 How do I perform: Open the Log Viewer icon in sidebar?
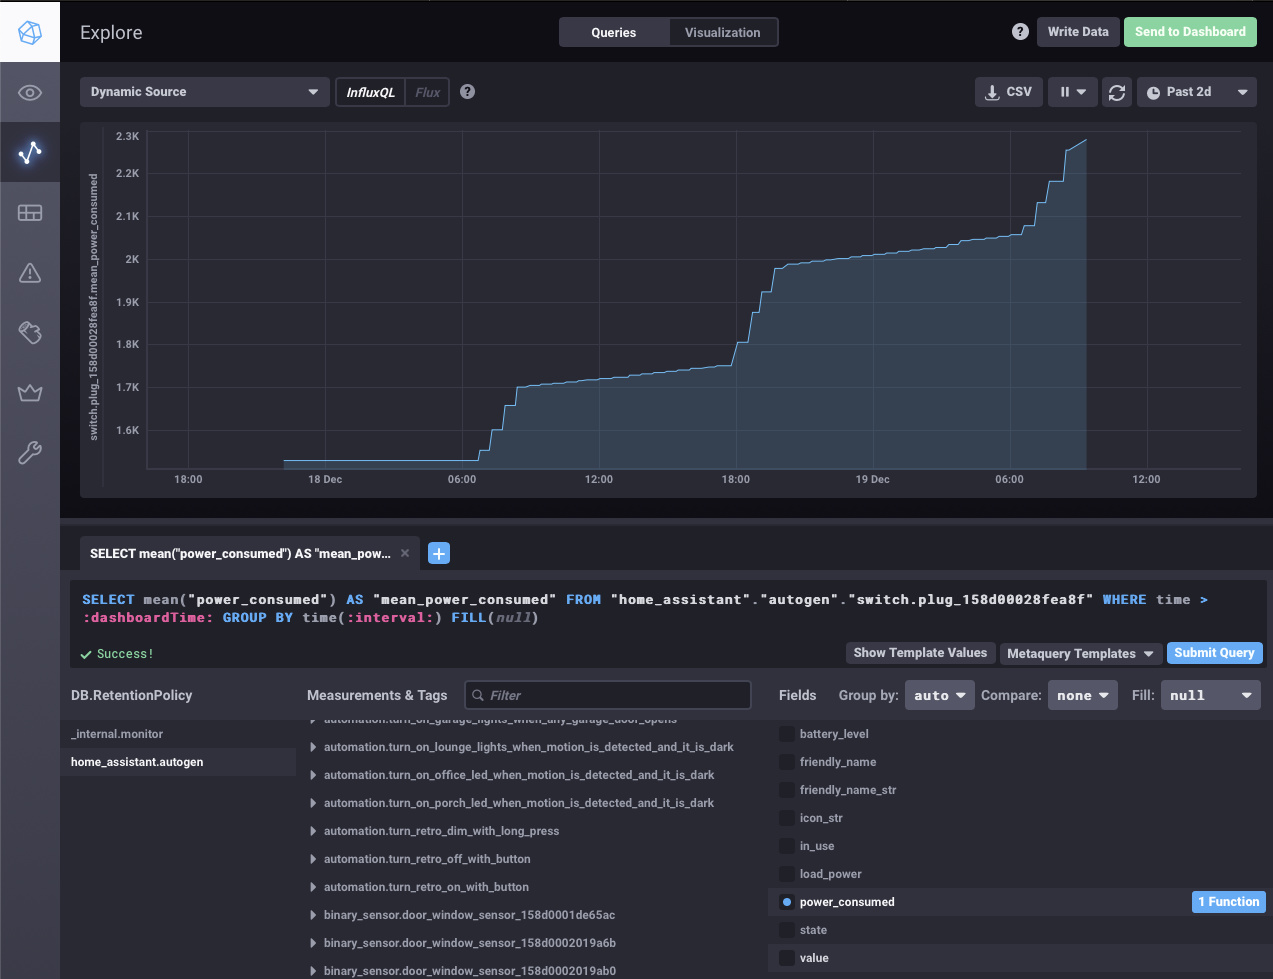[30, 333]
